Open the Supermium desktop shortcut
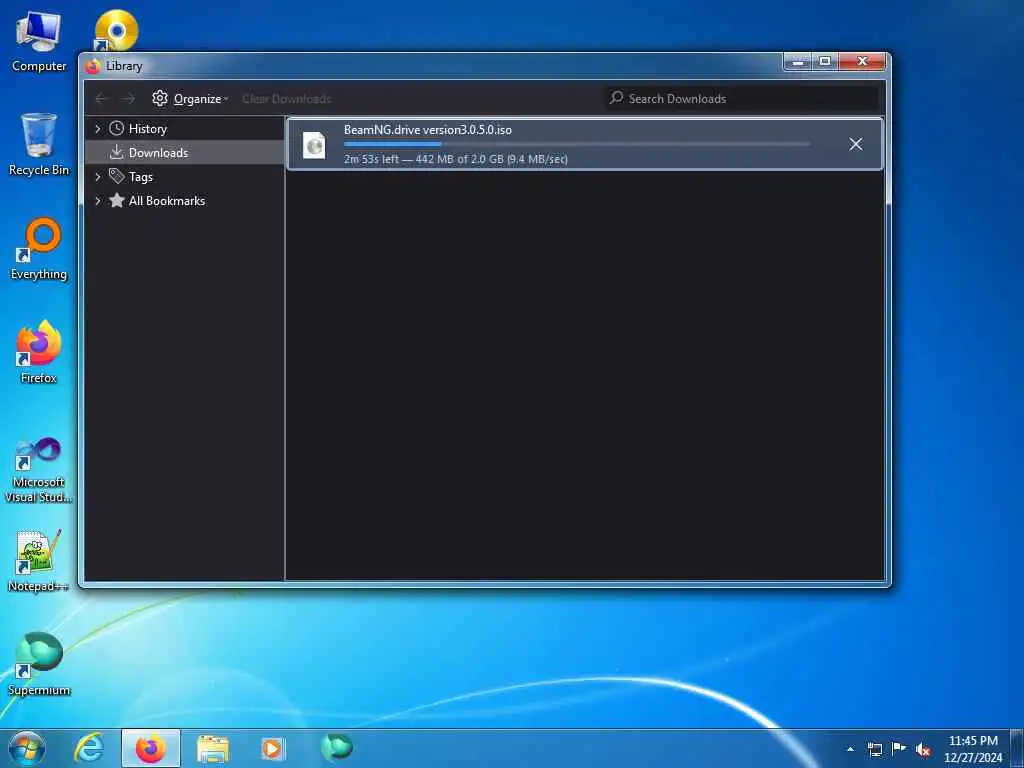 coord(39,664)
